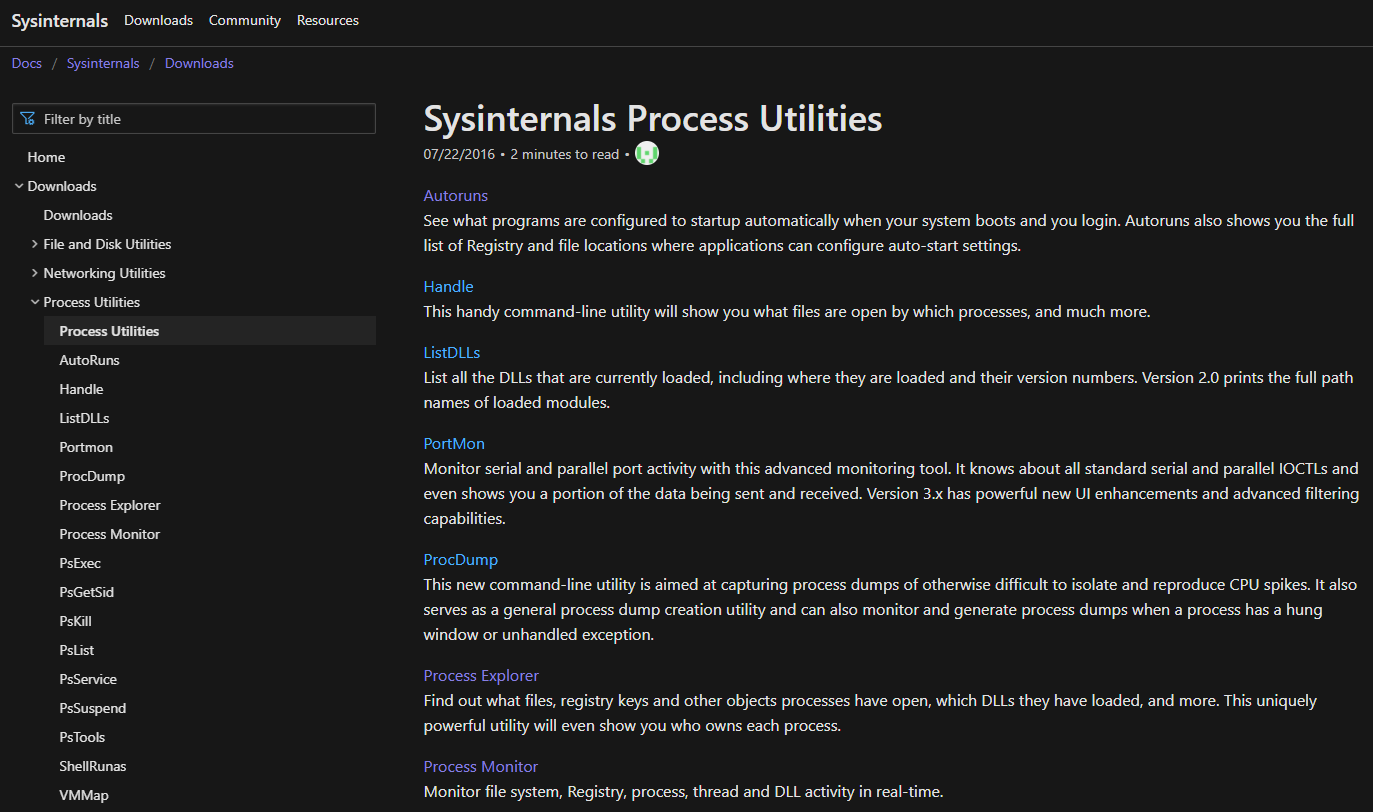Click the Sysinternals brand logo text
Image resolution: width=1373 pixels, height=812 pixels.
click(60, 21)
